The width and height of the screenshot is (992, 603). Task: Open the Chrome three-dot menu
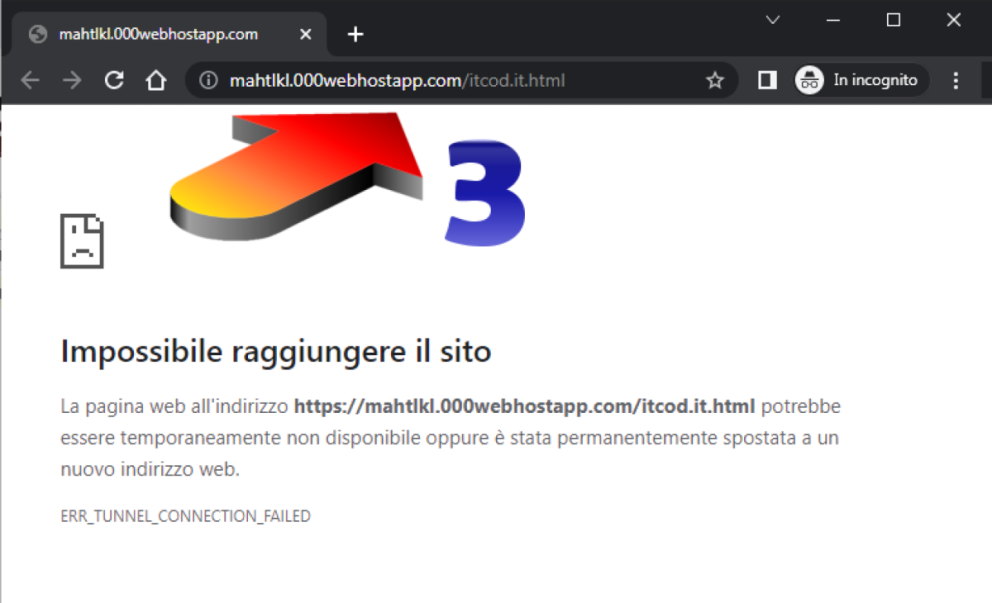coord(955,80)
